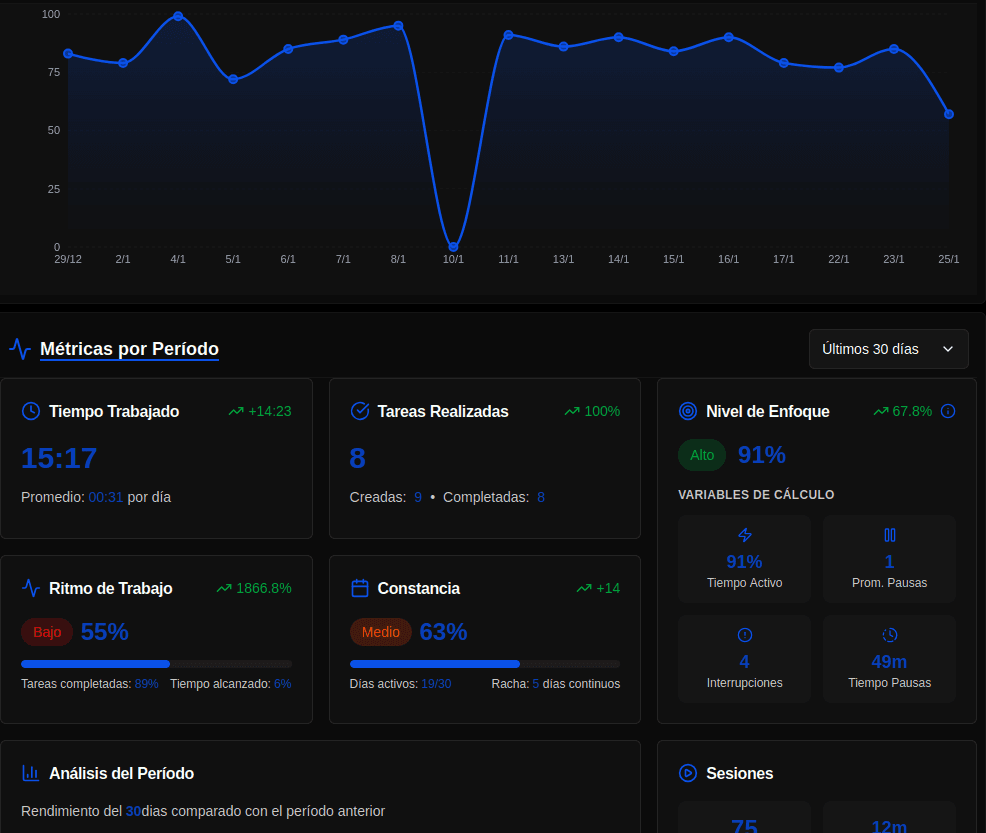Click the 10/1 data point on the chart
Image resolution: width=986 pixels, height=833 pixels.
(453, 246)
